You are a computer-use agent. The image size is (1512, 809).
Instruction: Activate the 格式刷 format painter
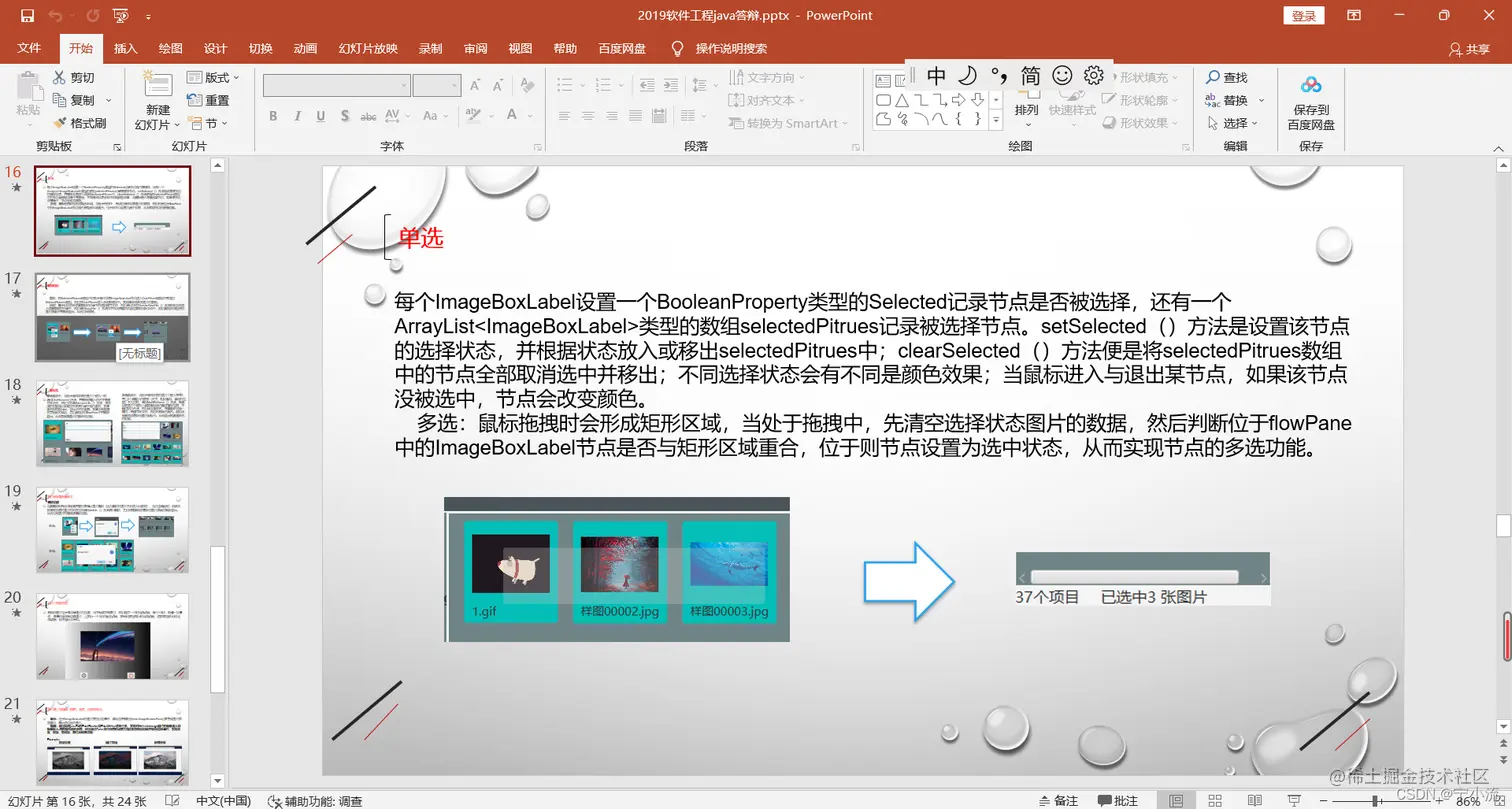click(x=78, y=123)
